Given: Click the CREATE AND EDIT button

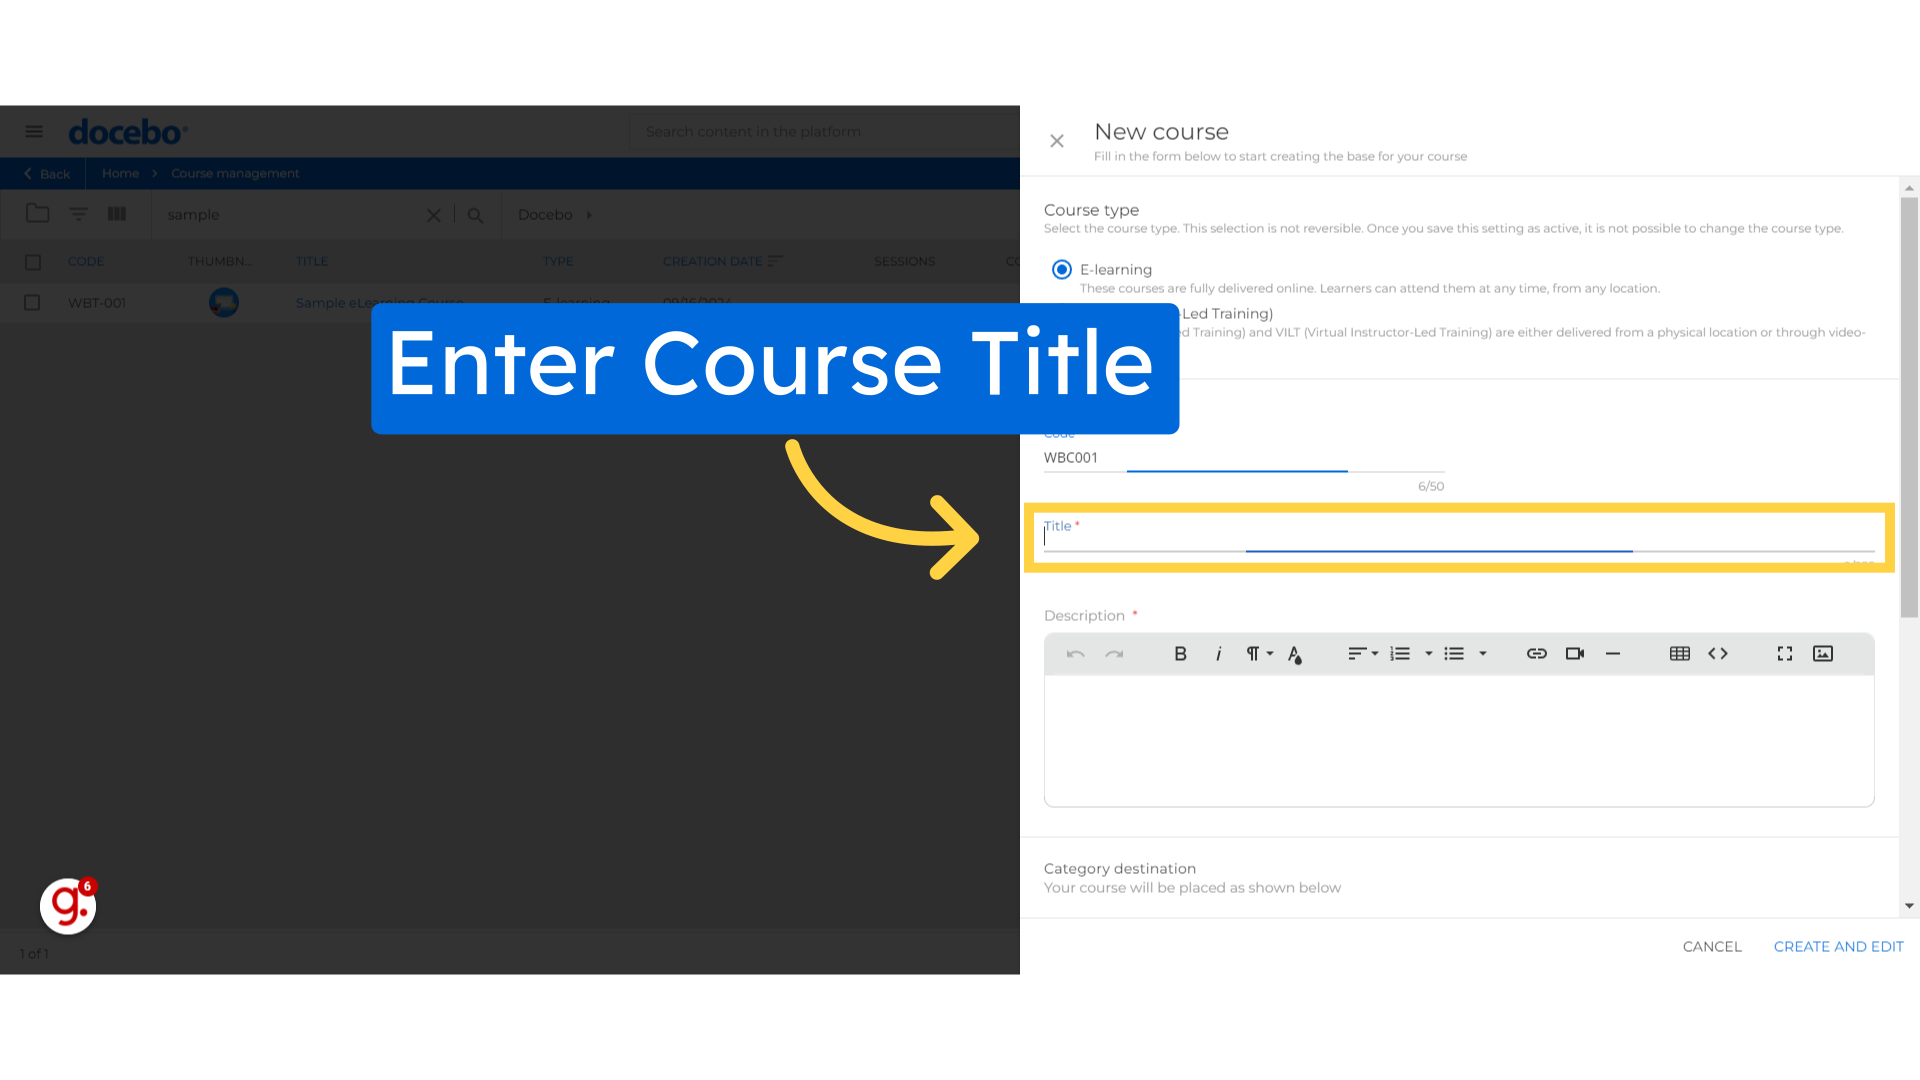Looking at the screenshot, I should (x=1838, y=945).
